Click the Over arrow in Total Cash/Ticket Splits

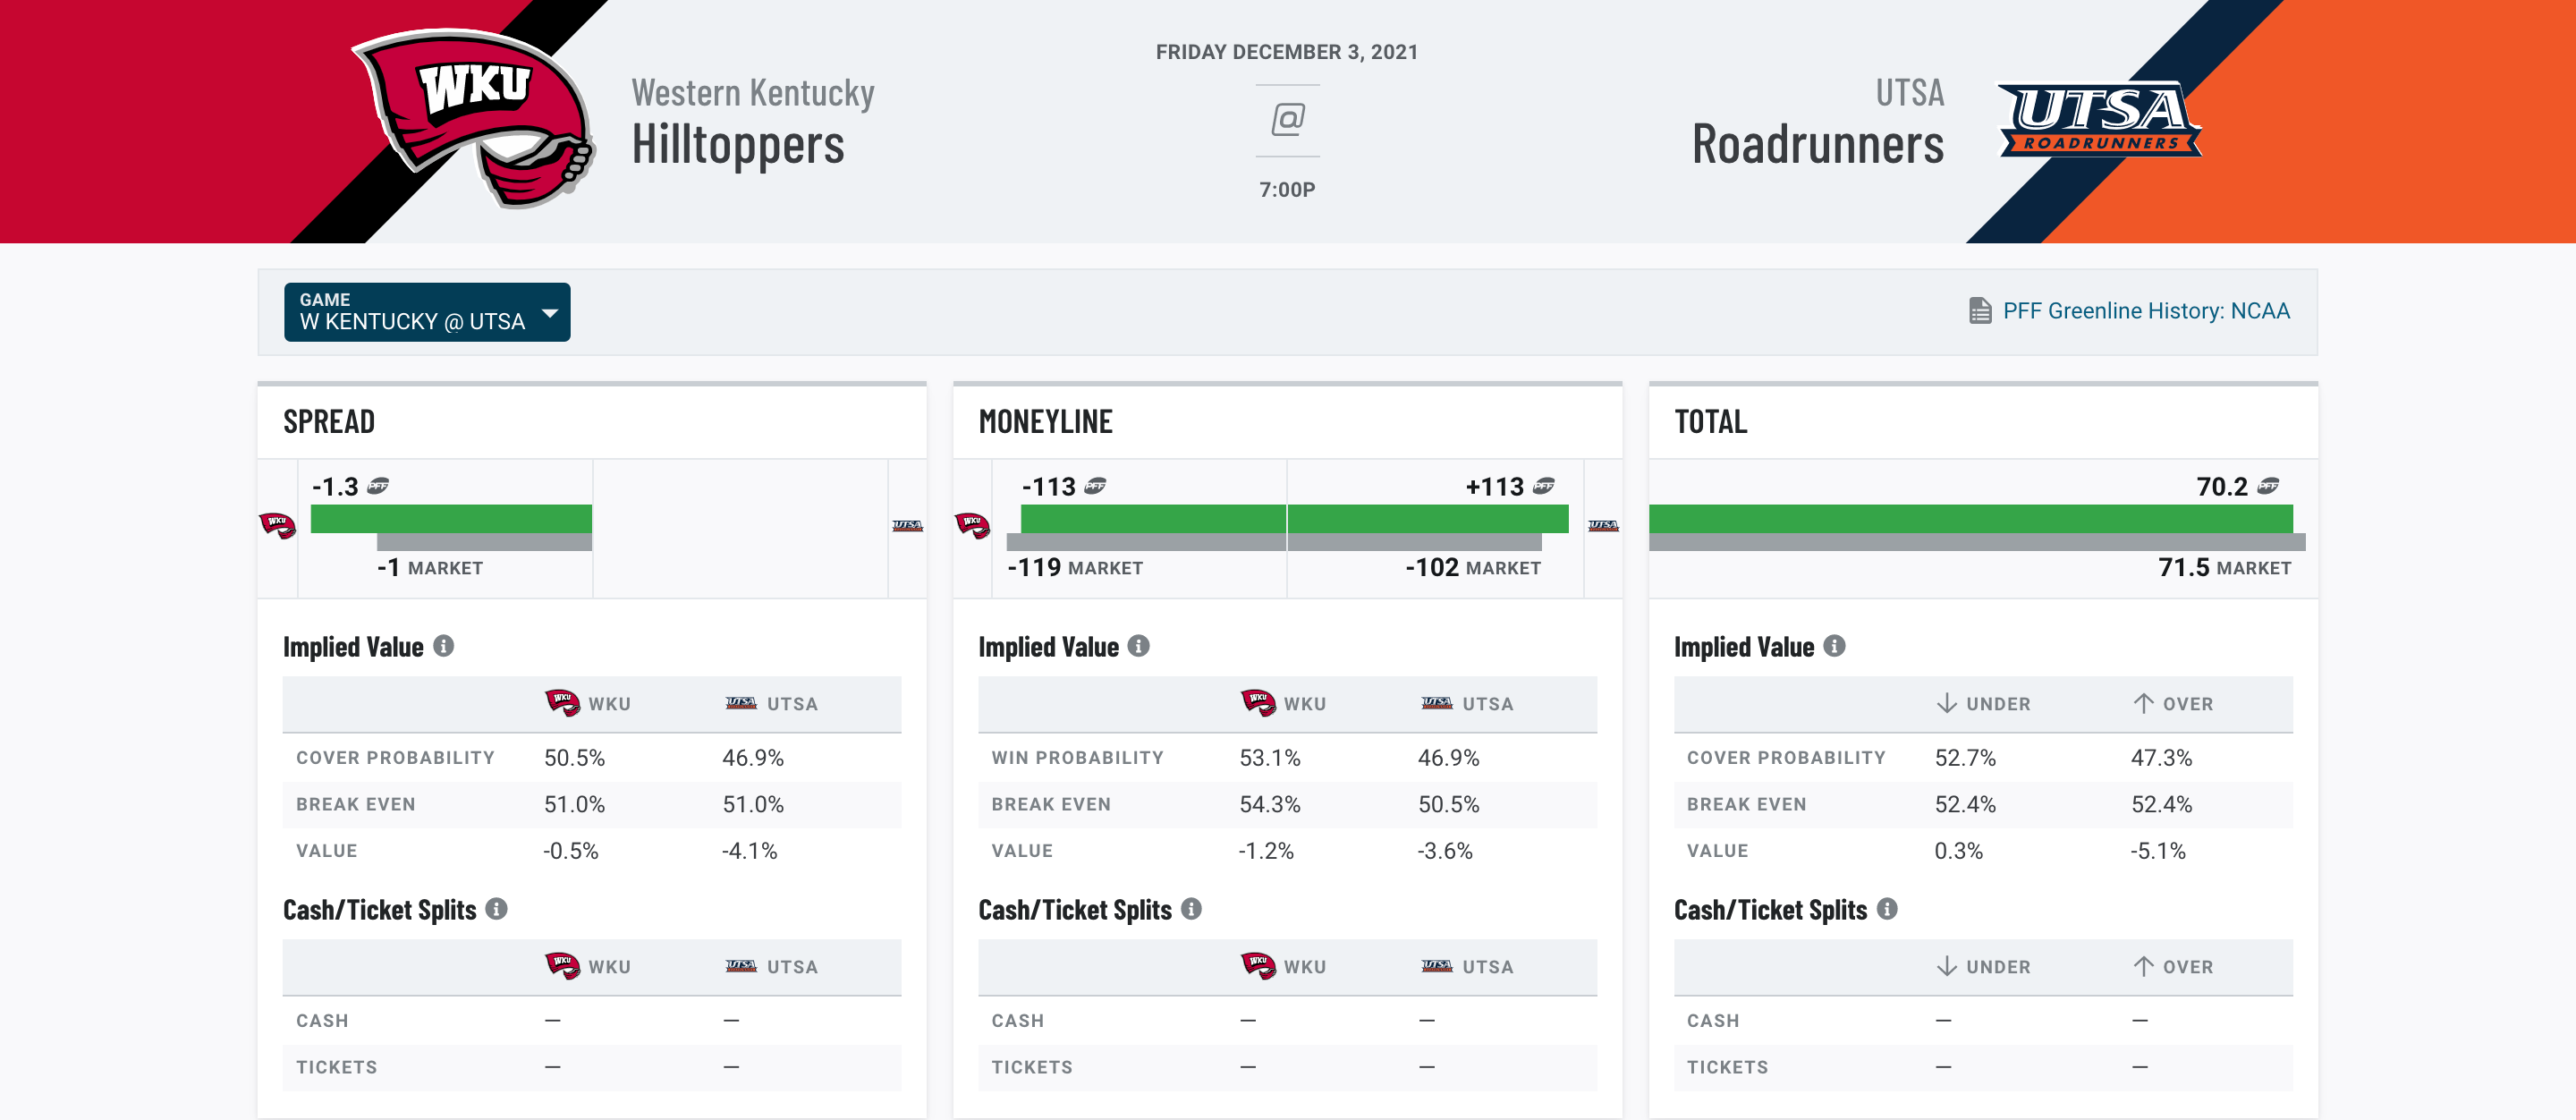pos(2142,966)
